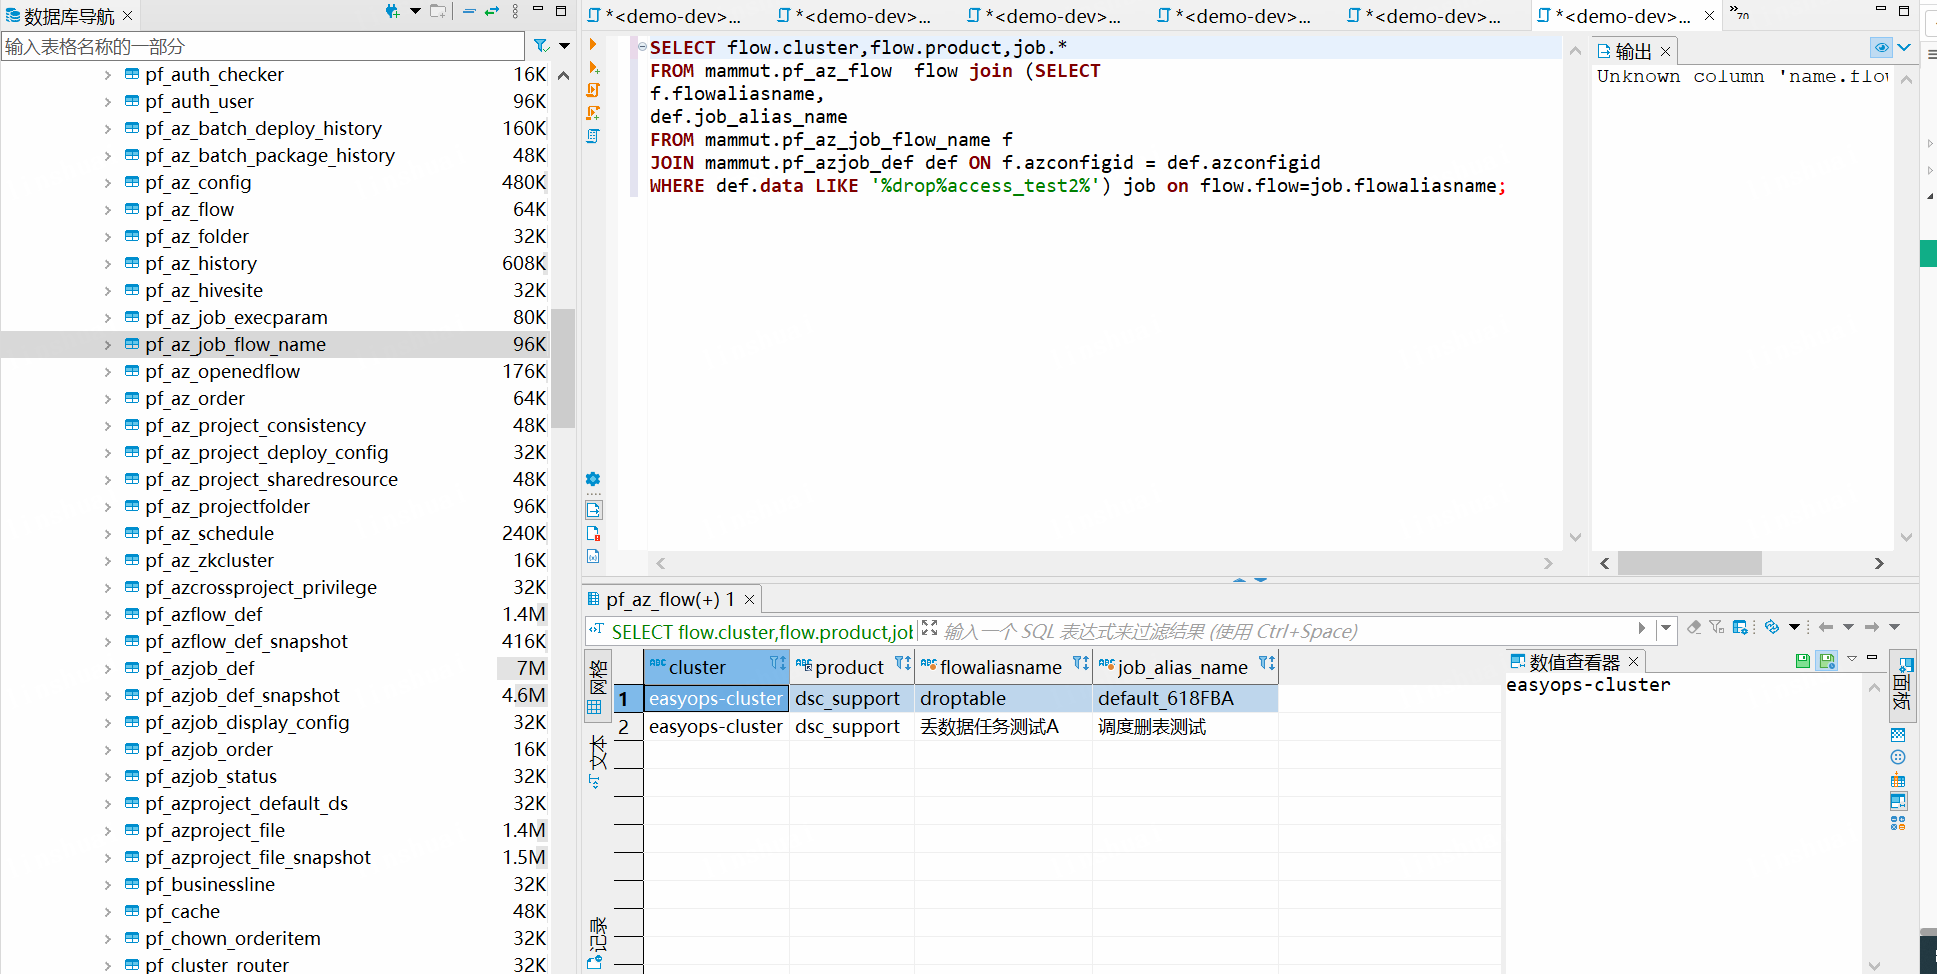Viewport: 1937px width, 974px height.
Task: Expand the pf_azjob_def table node
Action: coord(108,669)
